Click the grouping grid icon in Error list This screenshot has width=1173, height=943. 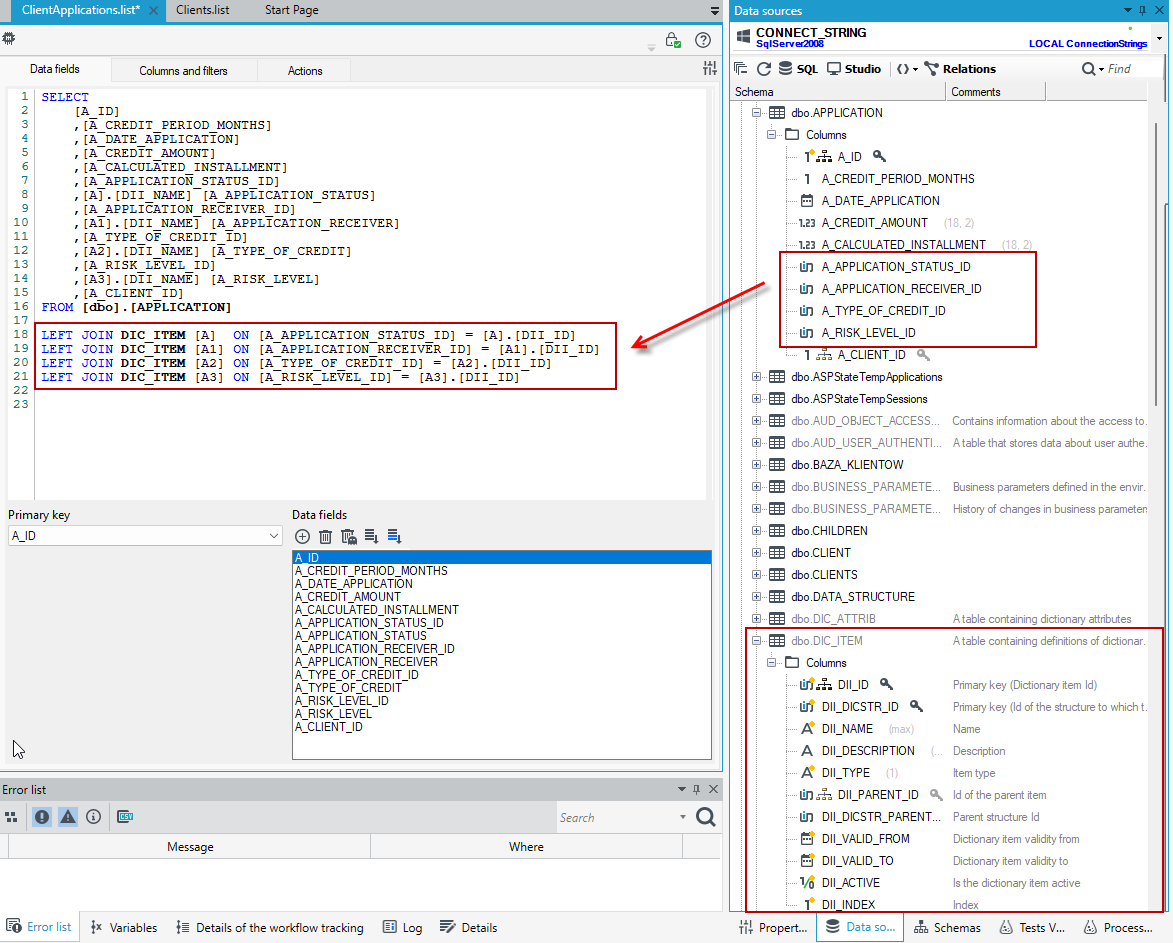tap(11, 817)
